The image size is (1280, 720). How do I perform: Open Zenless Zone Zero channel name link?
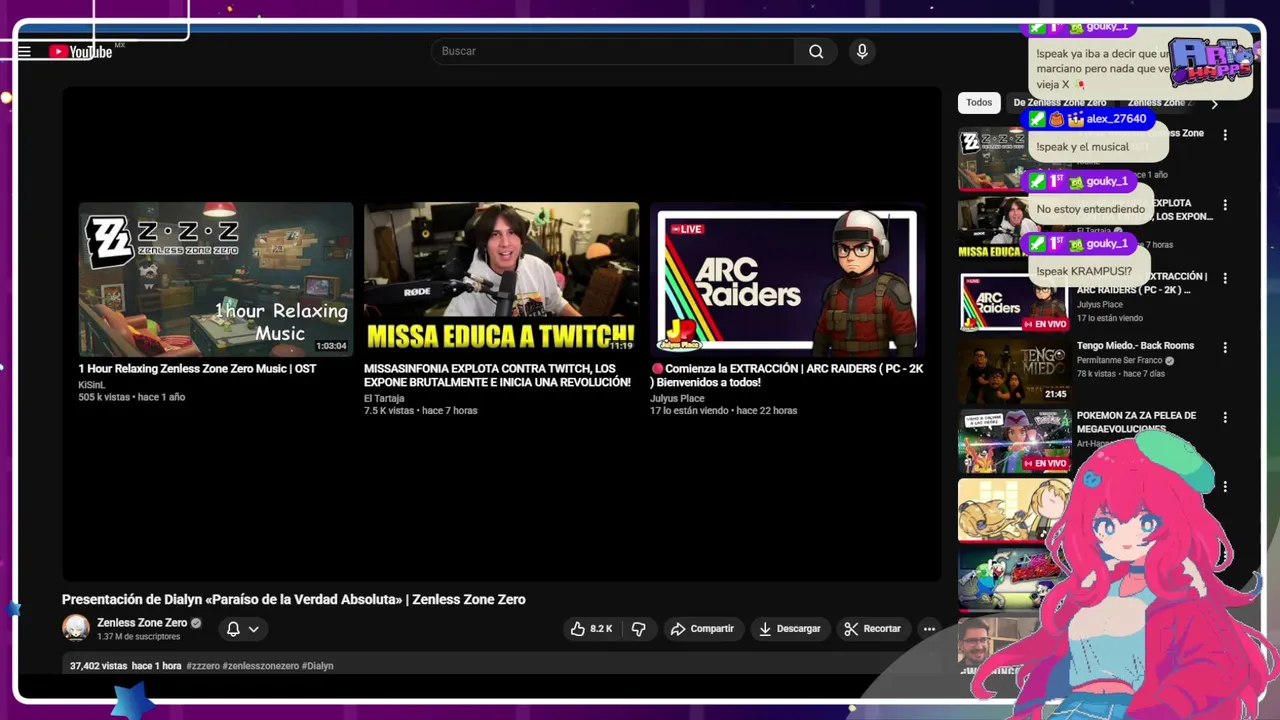point(142,623)
